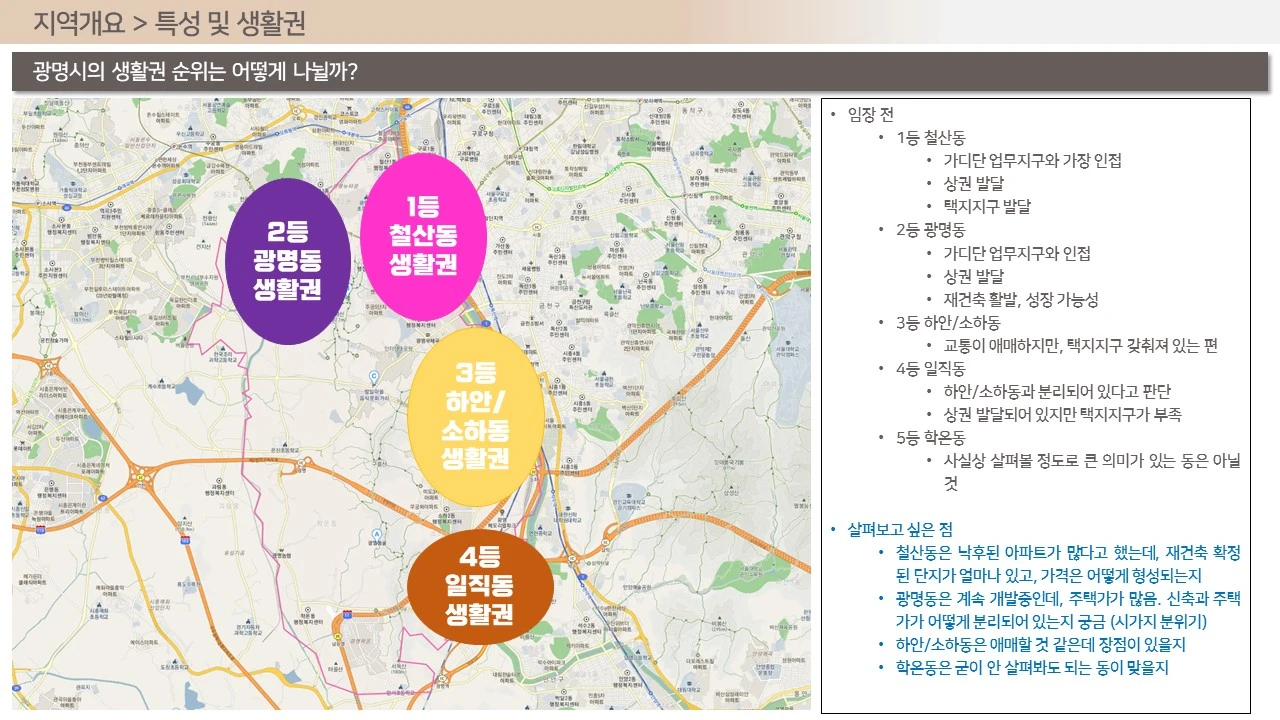
Task: Select the 재건축 활발, 성장 가능성 line
Action: 1021,299
